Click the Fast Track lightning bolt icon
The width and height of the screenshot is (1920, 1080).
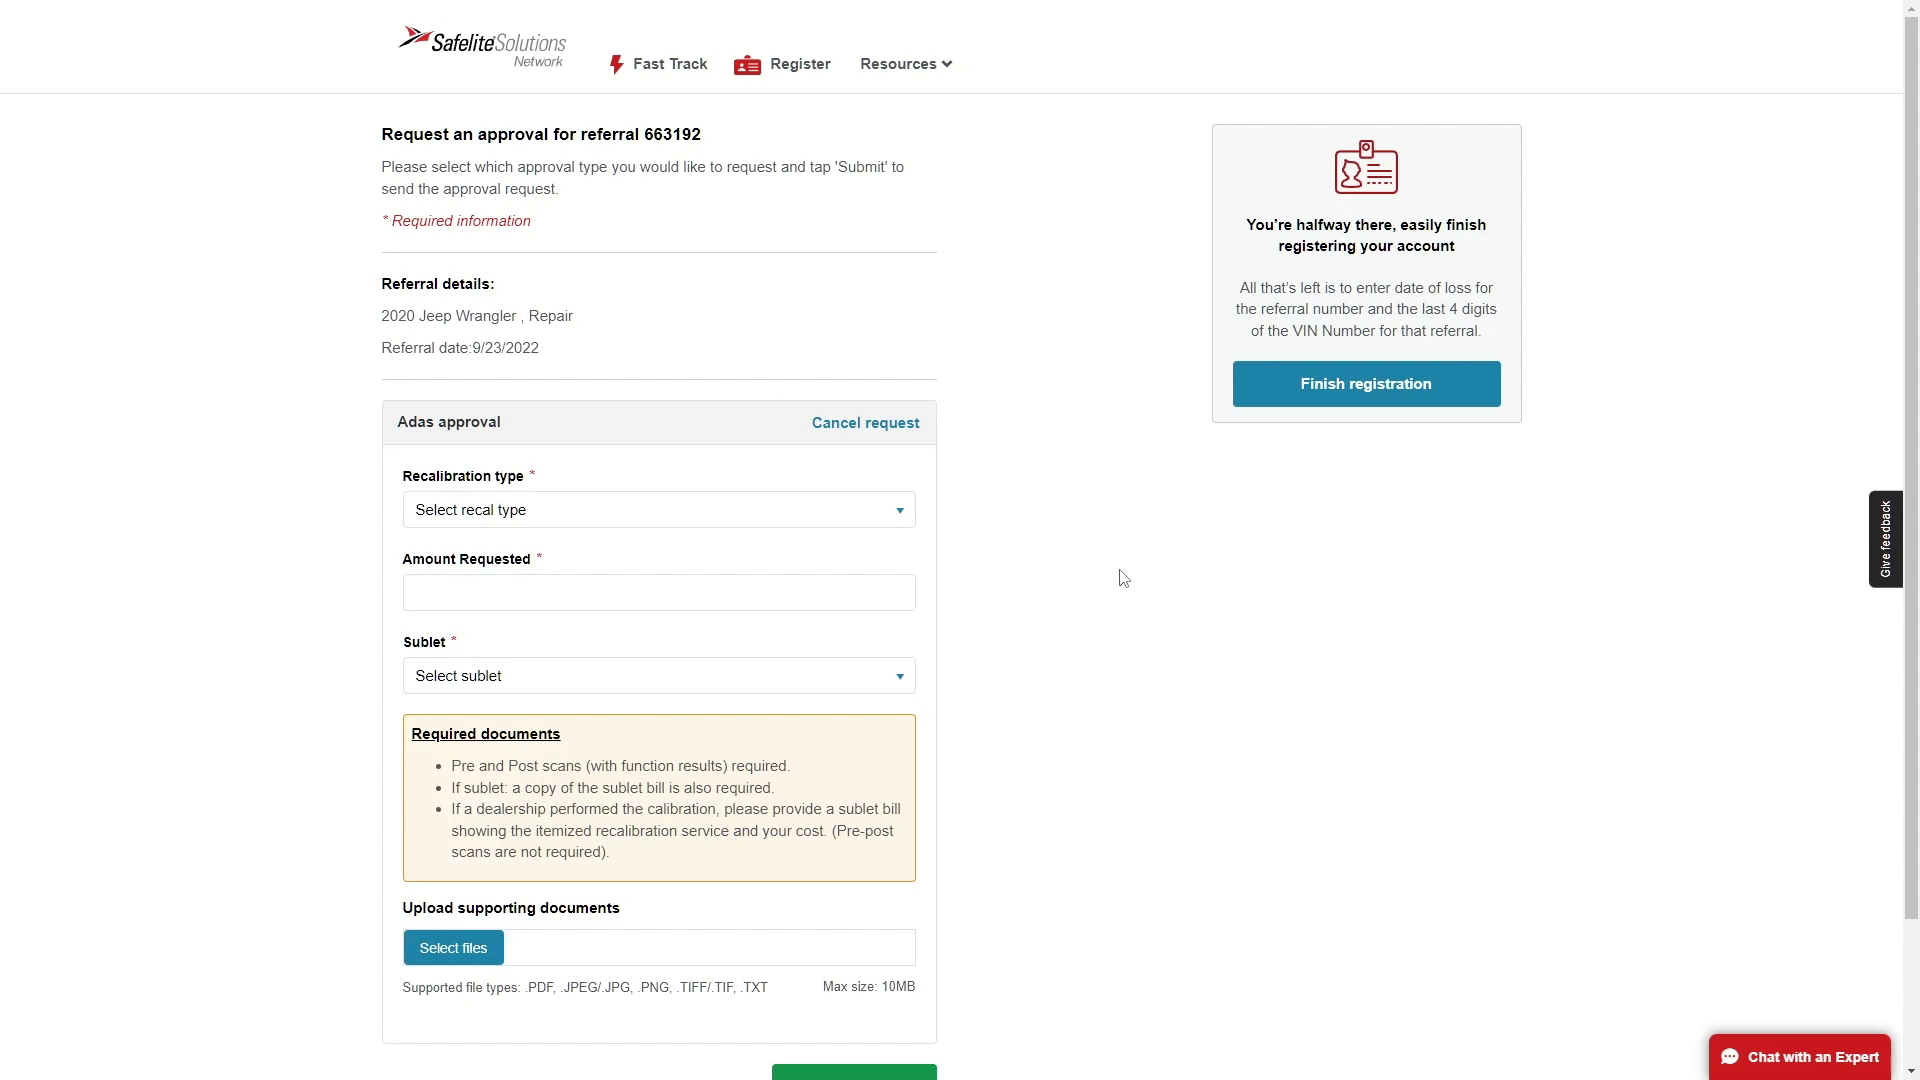(x=616, y=65)
